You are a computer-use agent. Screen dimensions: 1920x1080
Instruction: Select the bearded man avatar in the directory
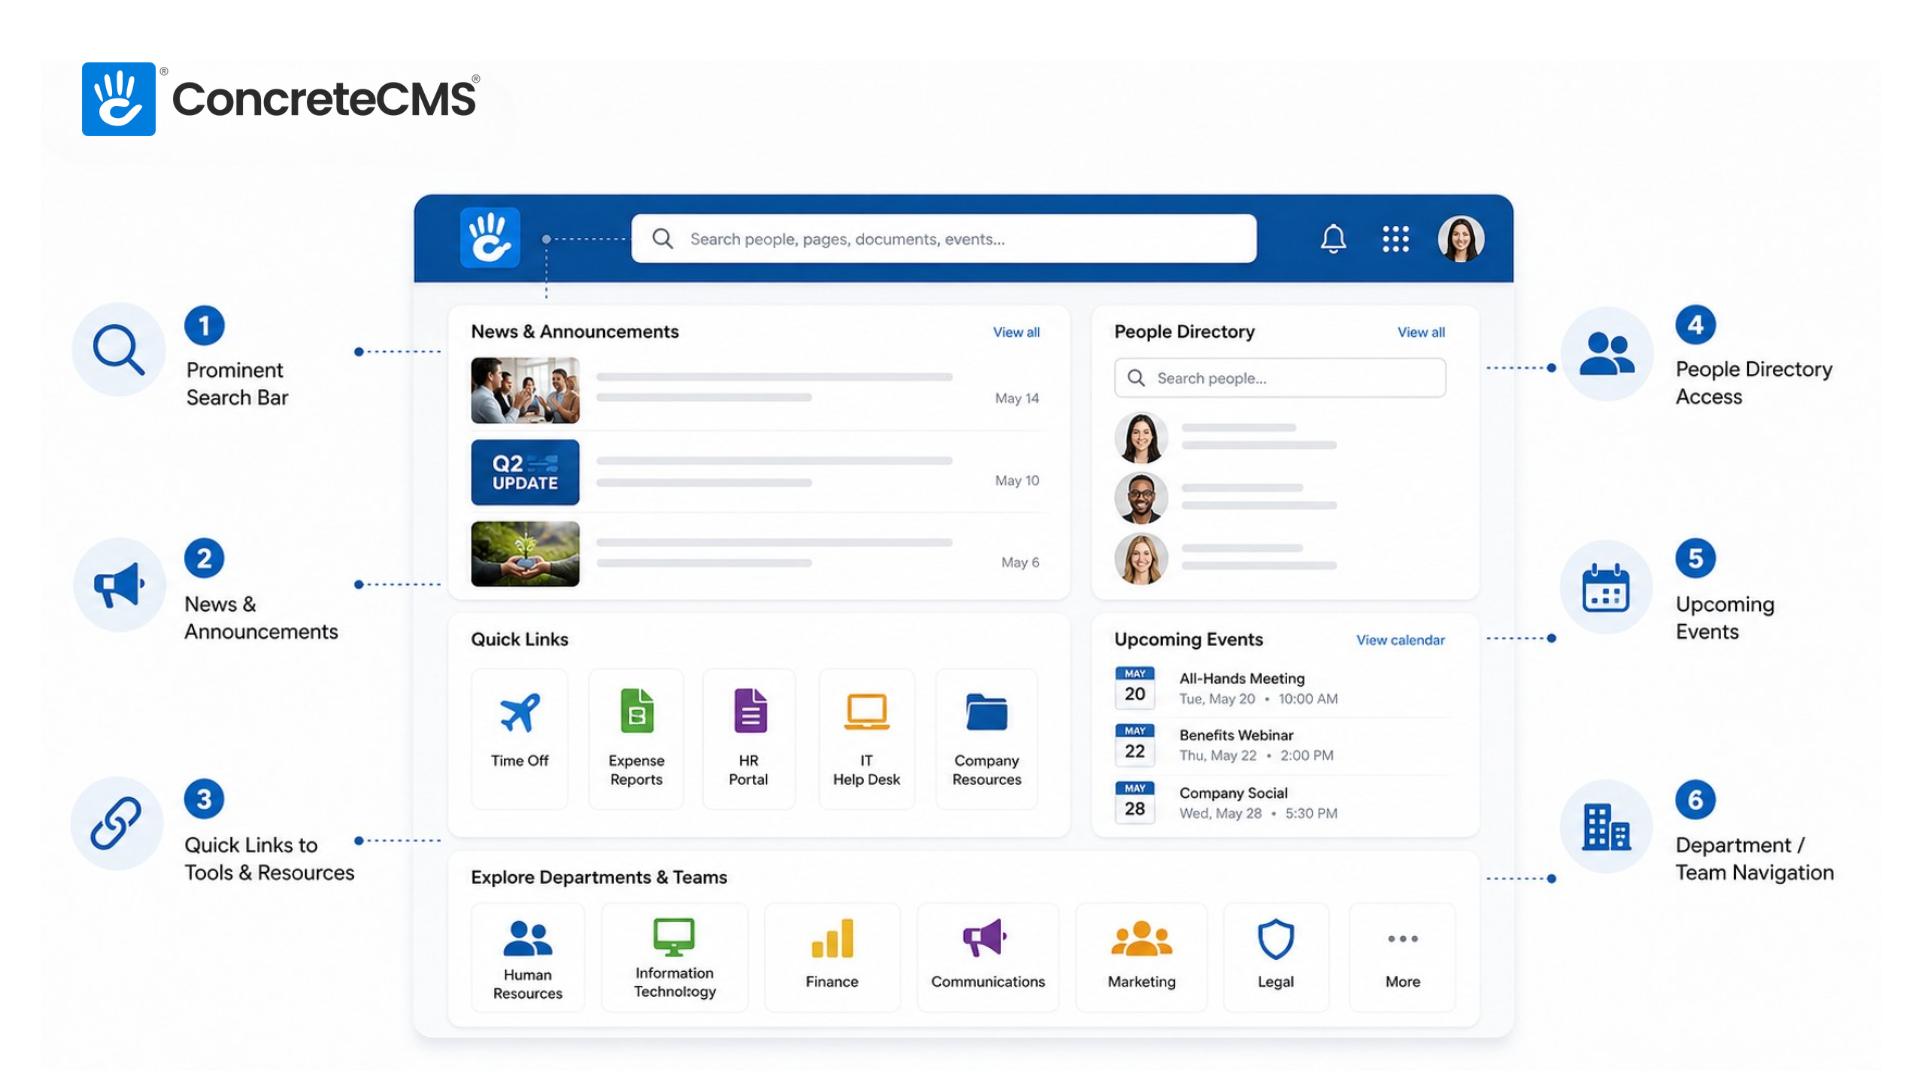point(1141,498)
